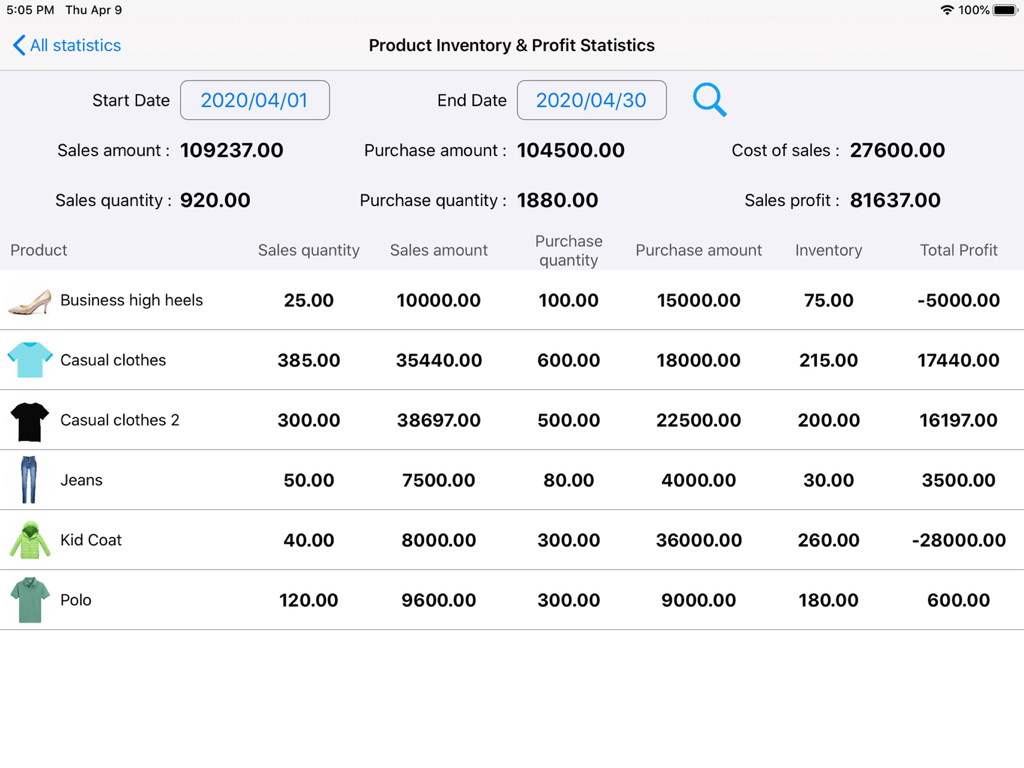This screenshot has width=1024, height=768.
Task: Click the Sales quantity 920.00 summary value
Action: pyautogui.click(x=214, y=200)
